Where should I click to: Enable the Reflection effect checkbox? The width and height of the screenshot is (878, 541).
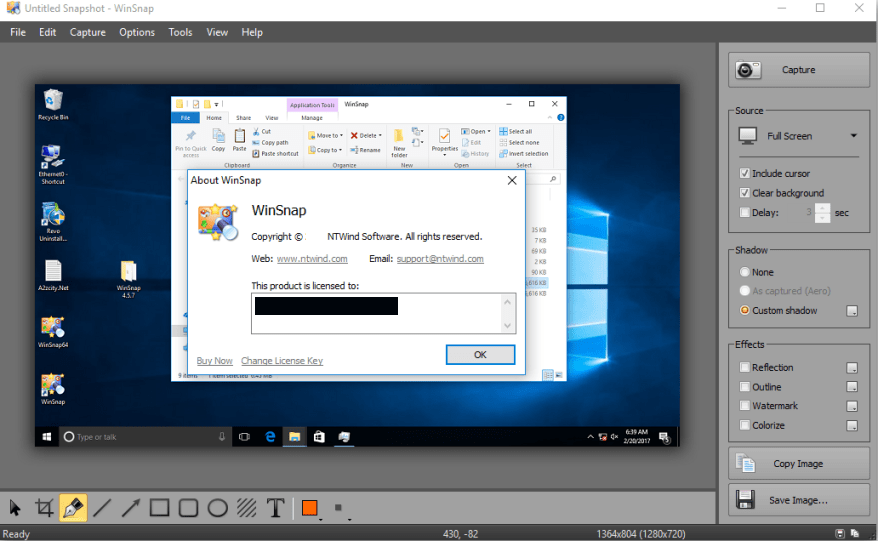point(745,367)
